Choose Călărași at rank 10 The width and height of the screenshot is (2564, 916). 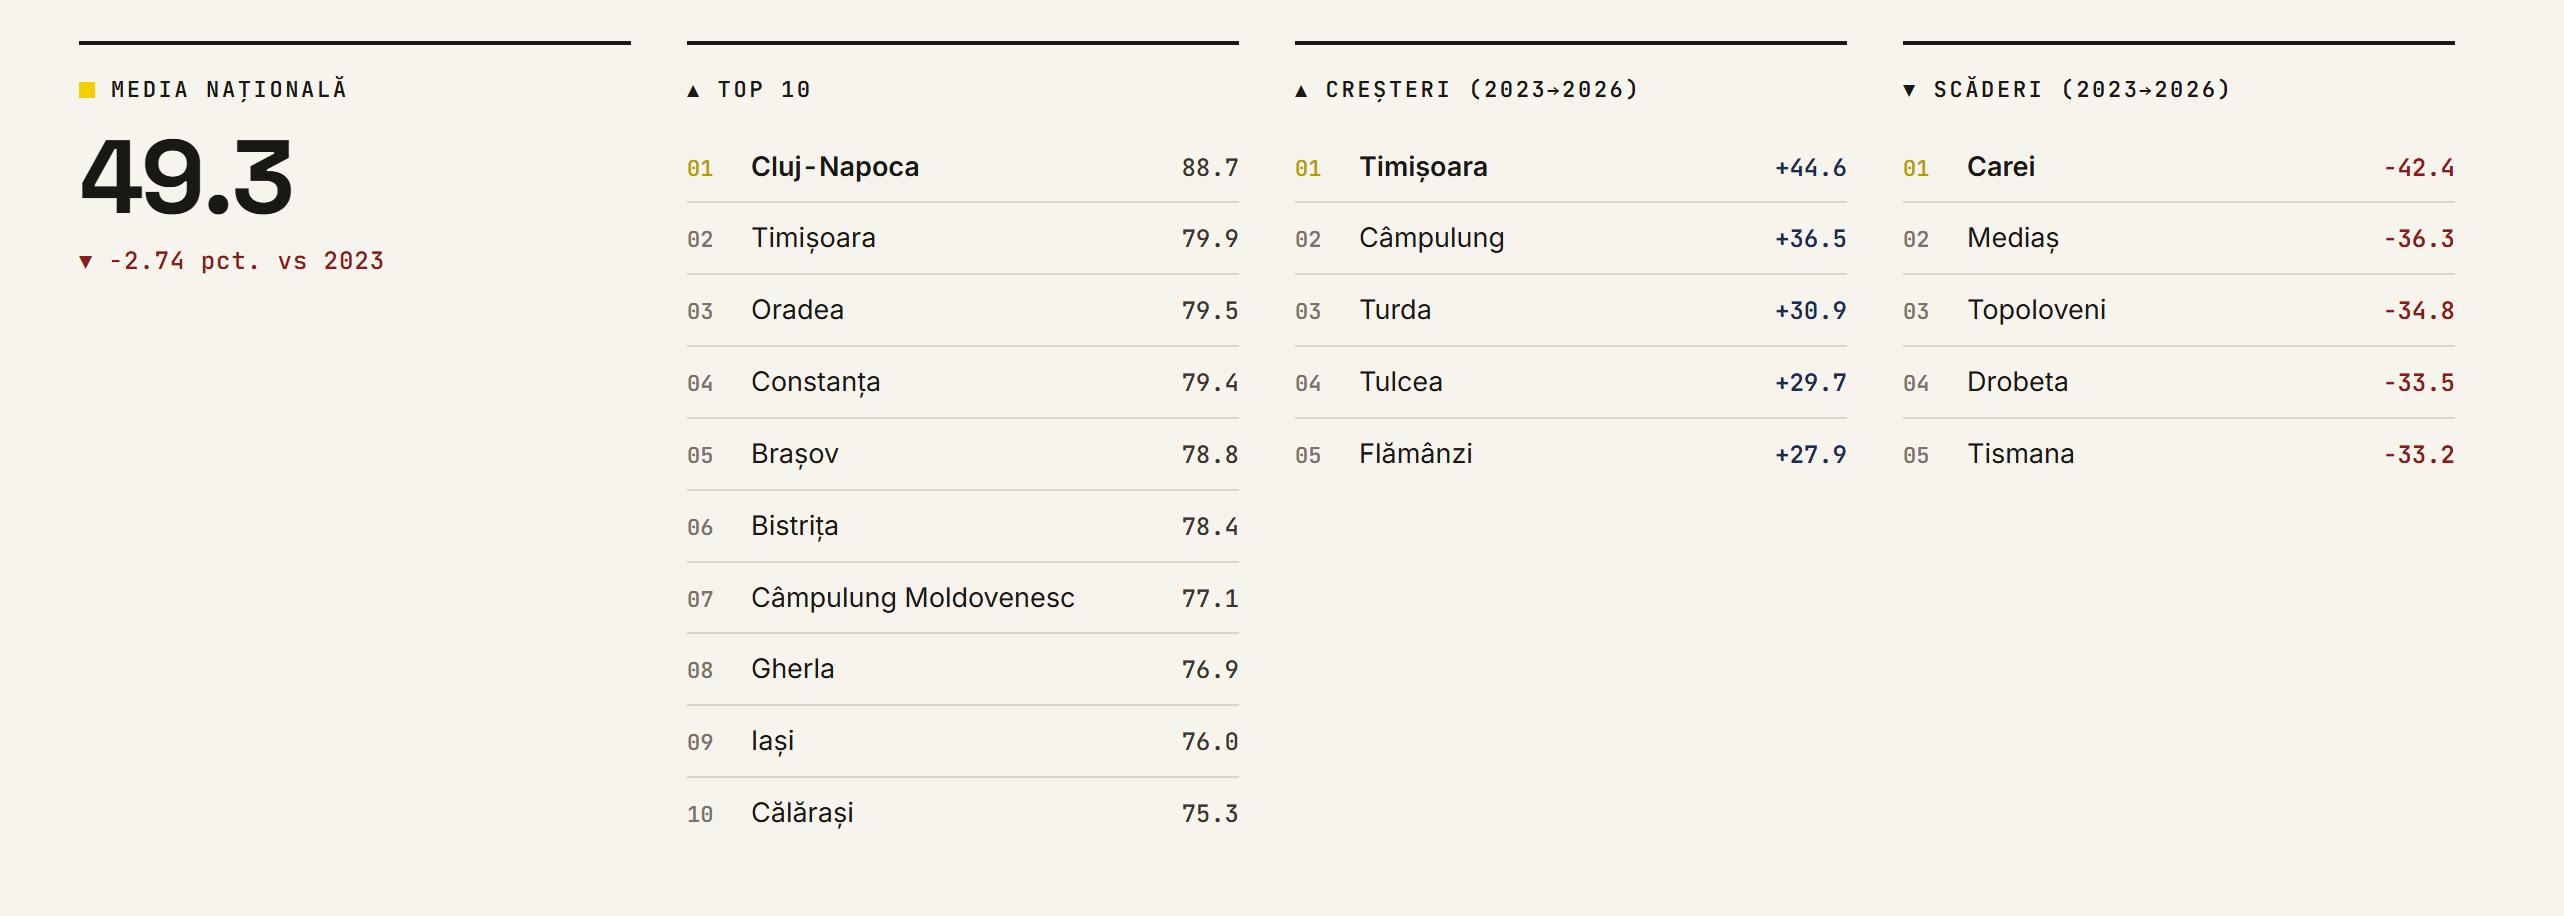click(x=963, y=813)
